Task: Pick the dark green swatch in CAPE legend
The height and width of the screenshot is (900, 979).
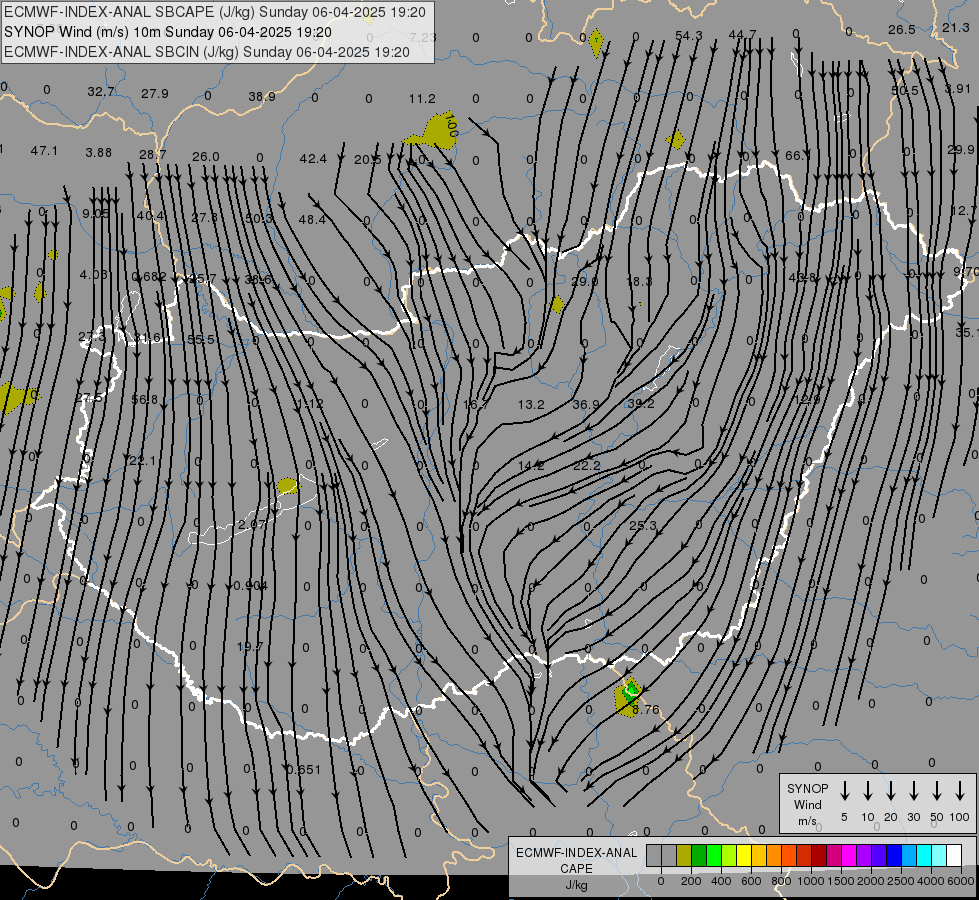Action: click(x=699, y=856)
